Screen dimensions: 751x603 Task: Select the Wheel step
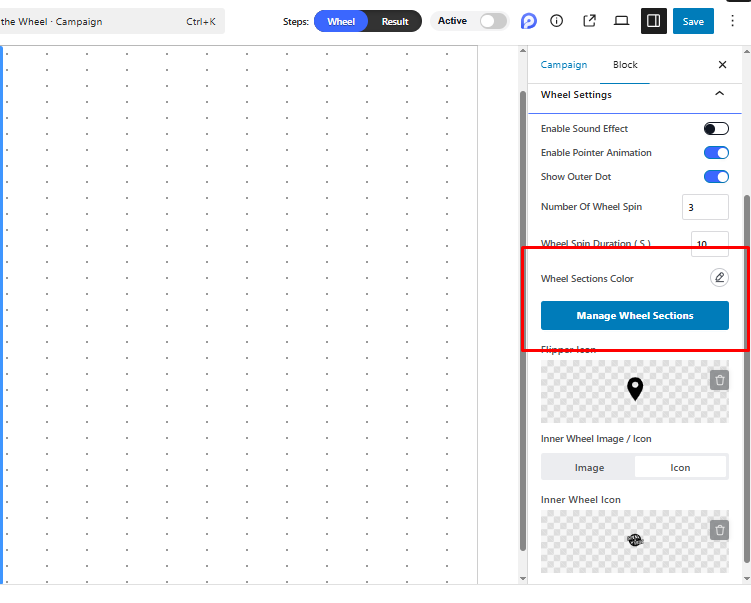click(x=341, y=22)
